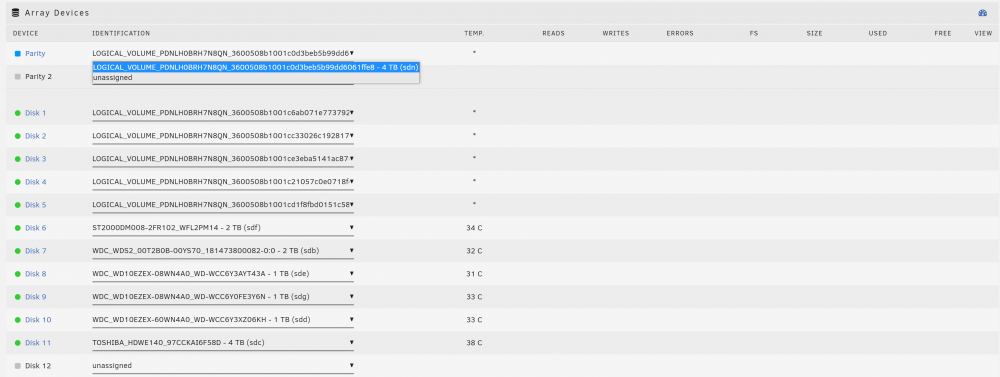The width and height of the screenshot is (1000, 377).
Task: Open Disk 3 identification dropdown
Action: coord(223,159)
